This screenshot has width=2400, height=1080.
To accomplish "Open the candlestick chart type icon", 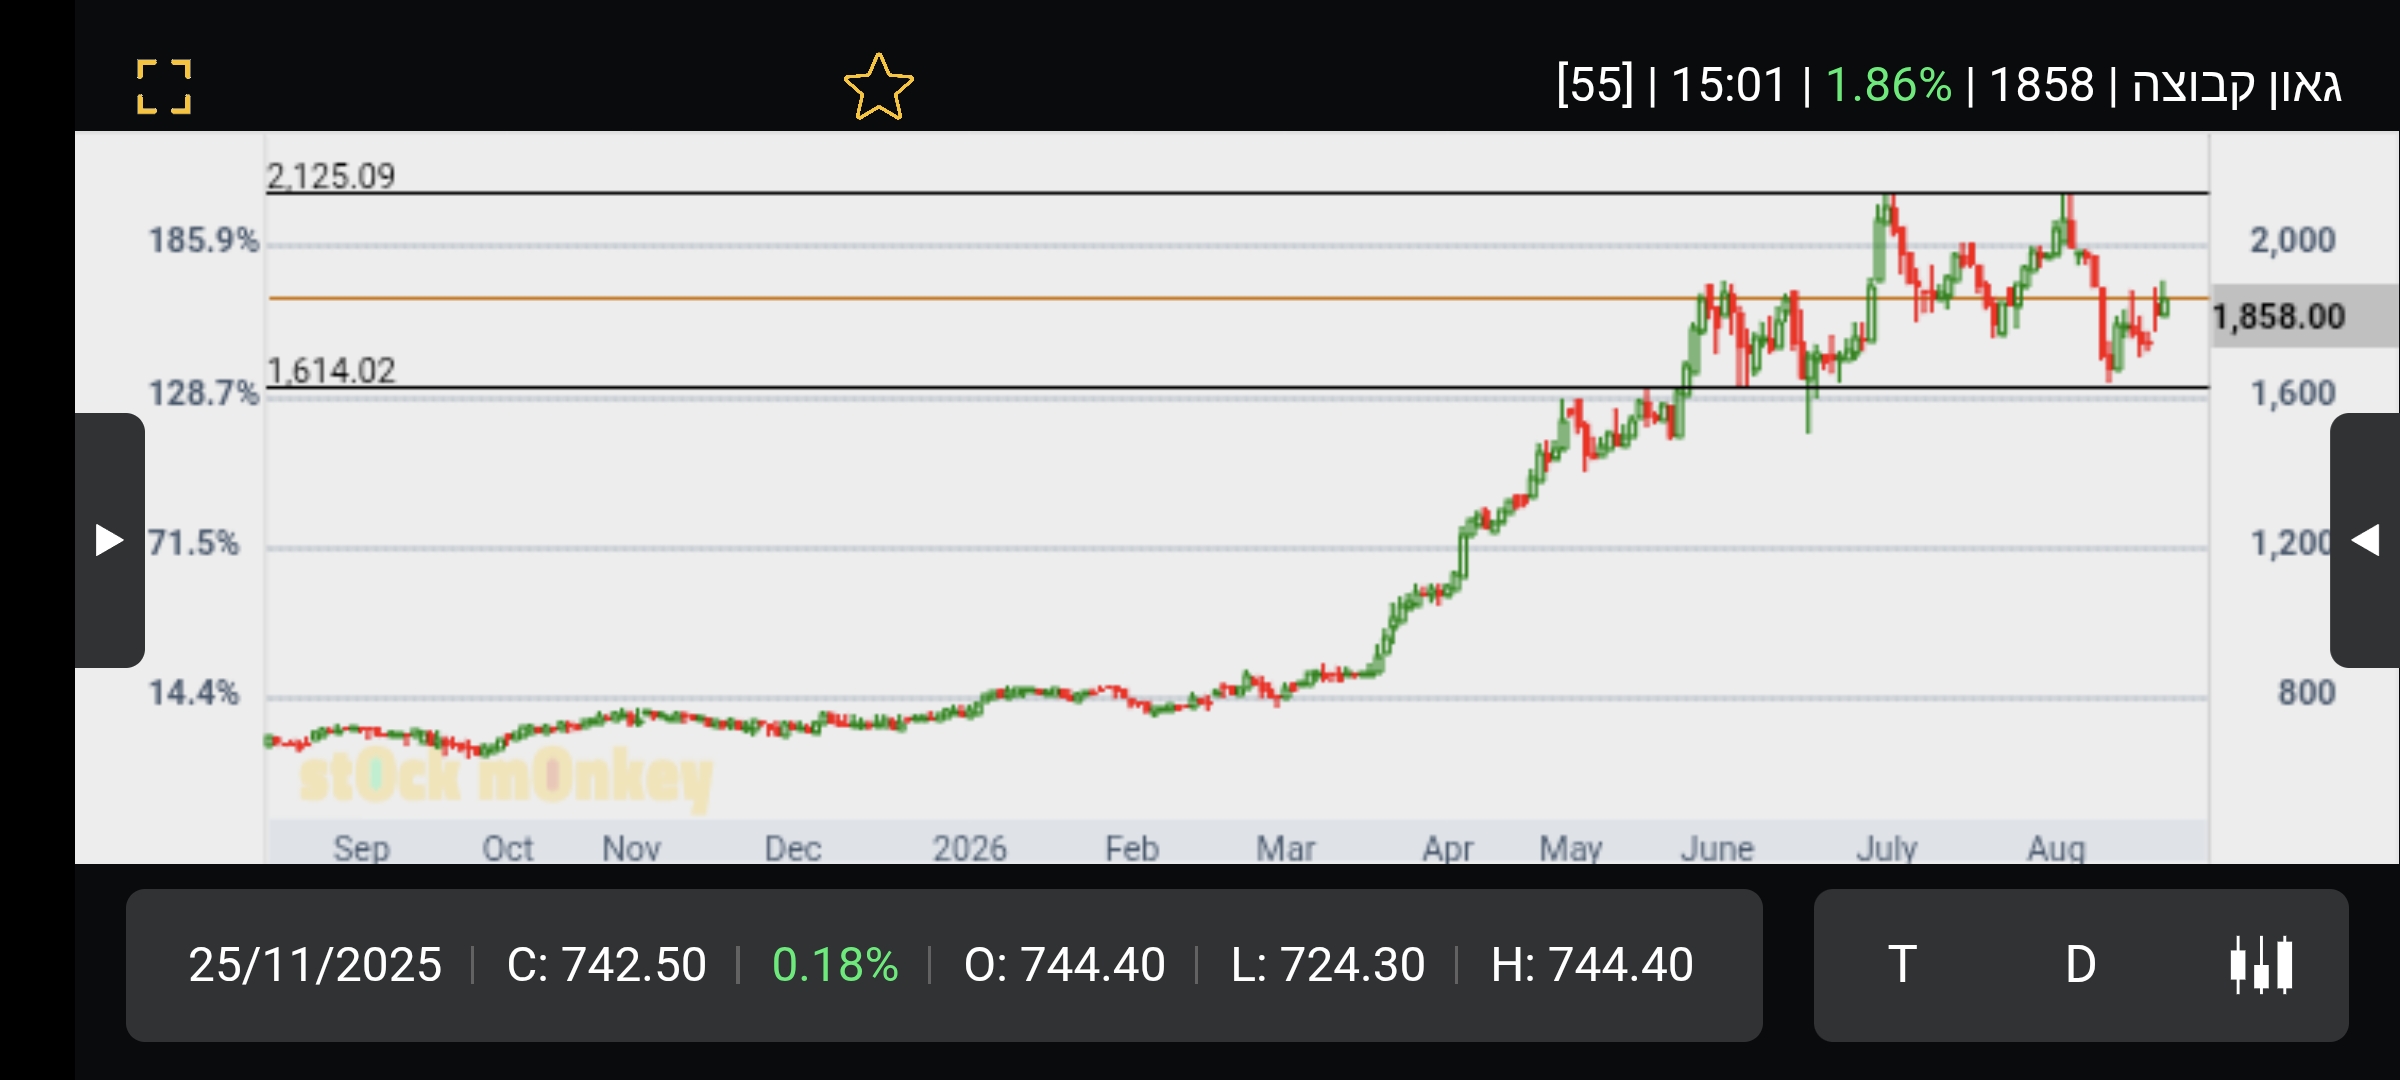I will click(2261, 965).
